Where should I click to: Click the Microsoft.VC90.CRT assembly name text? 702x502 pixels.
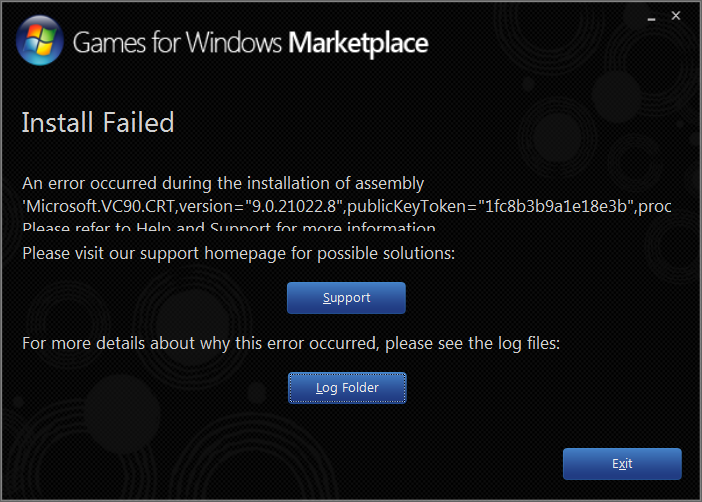coord(98,206)
